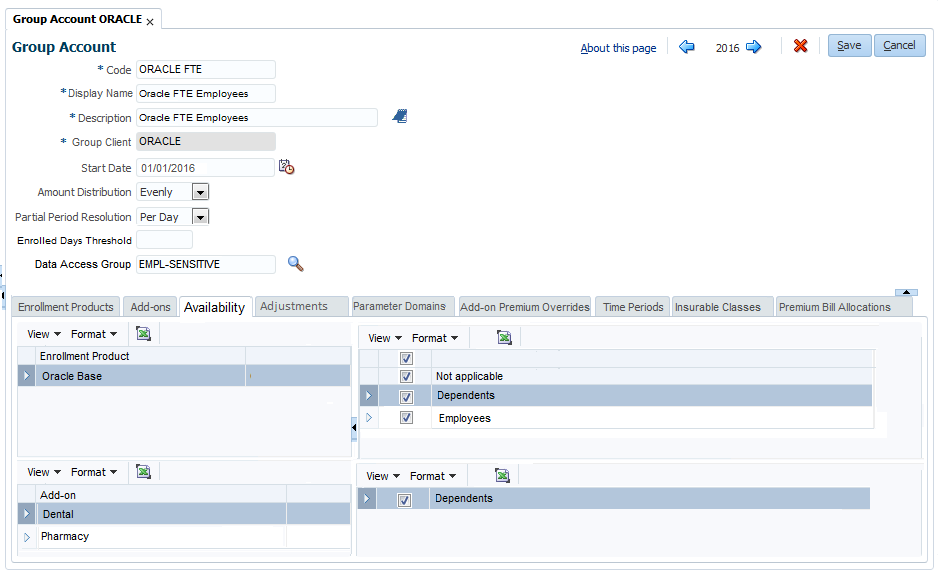Click the Enrollment Product column header
The width and height of the screenshot is (938, 573).
point(141,356)
